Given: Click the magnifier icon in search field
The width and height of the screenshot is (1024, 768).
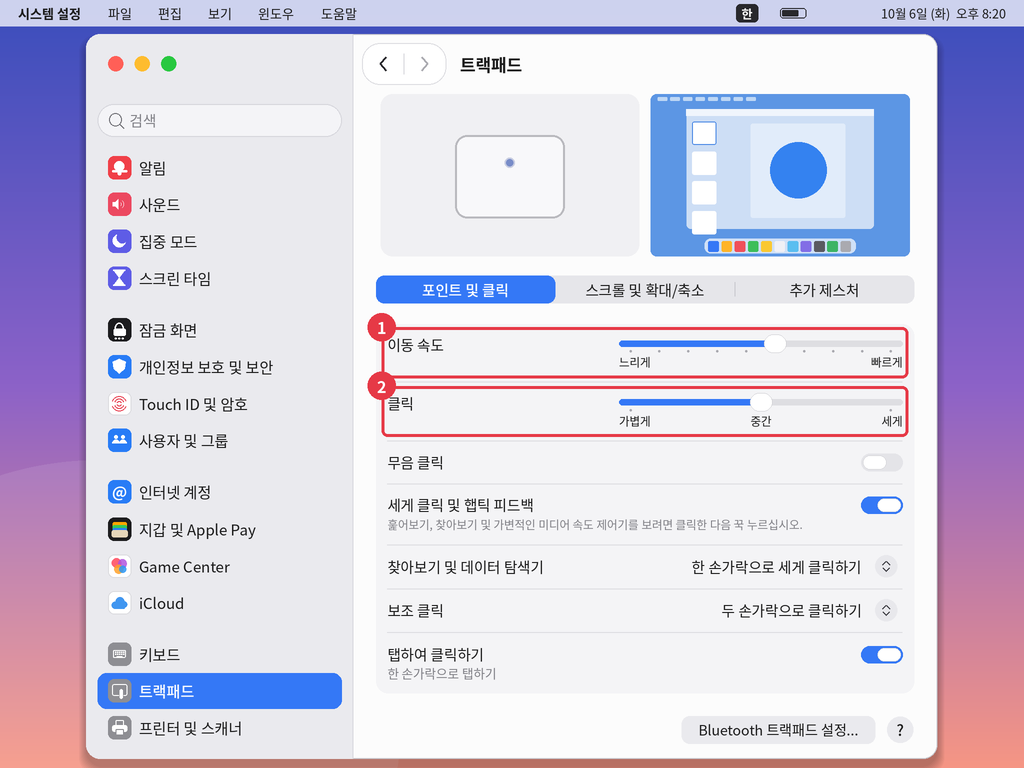Looking at the screenshot, I should click(x=116, y=121).
